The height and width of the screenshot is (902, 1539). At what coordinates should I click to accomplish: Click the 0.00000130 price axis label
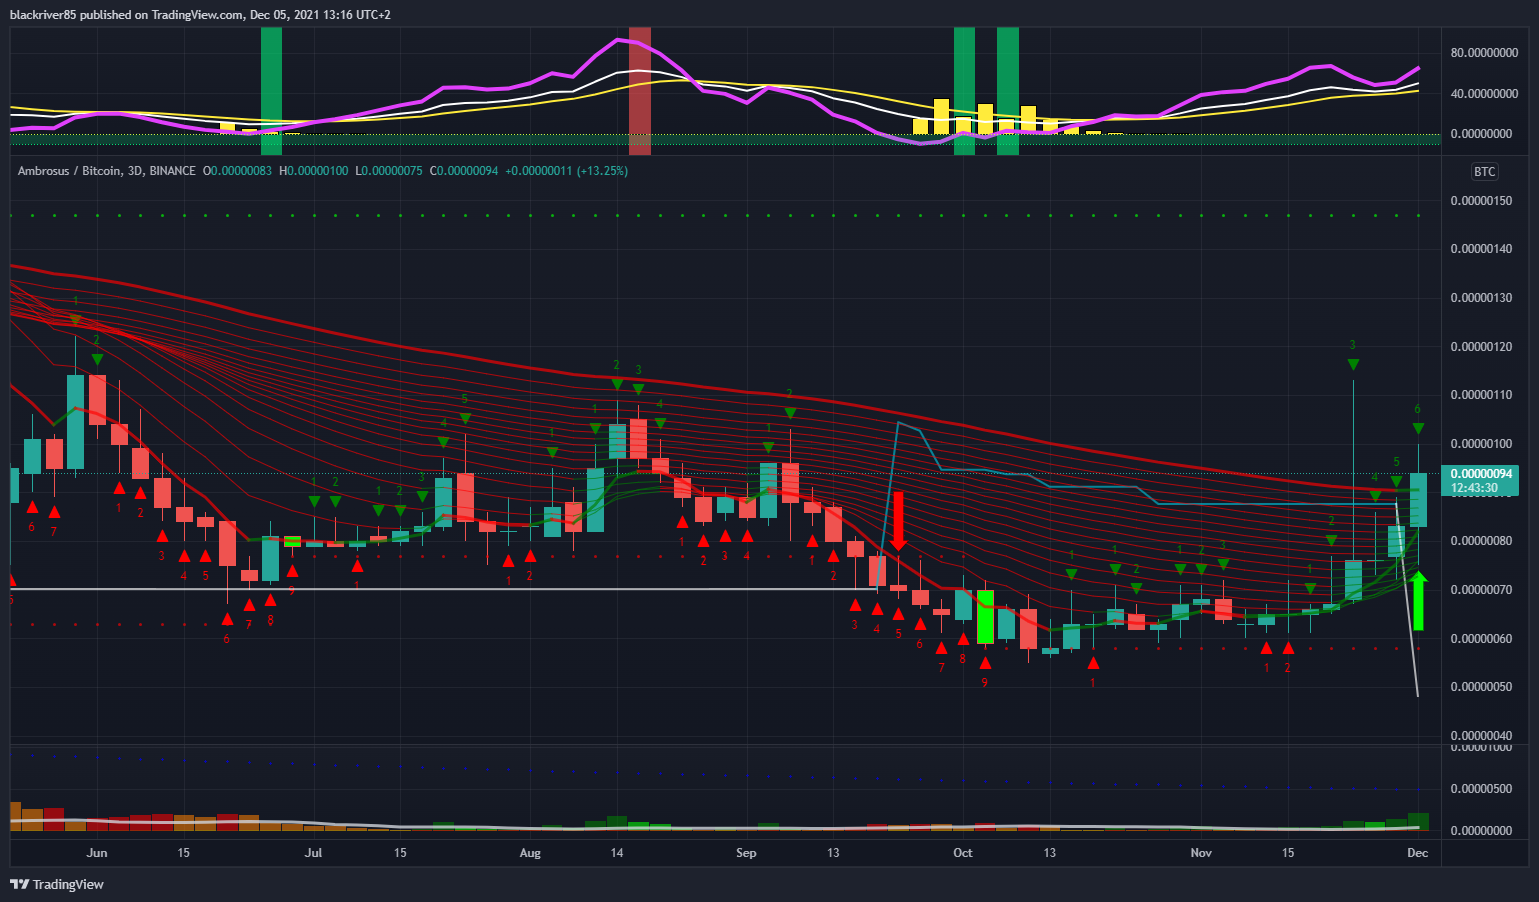pos(1481,298)
